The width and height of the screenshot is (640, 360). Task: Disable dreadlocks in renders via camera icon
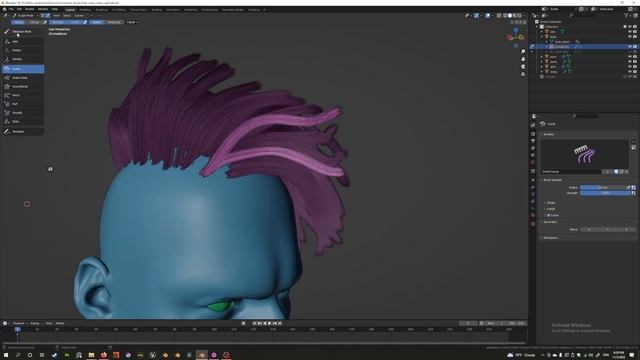pyautogui.click(x=635, y=47)
